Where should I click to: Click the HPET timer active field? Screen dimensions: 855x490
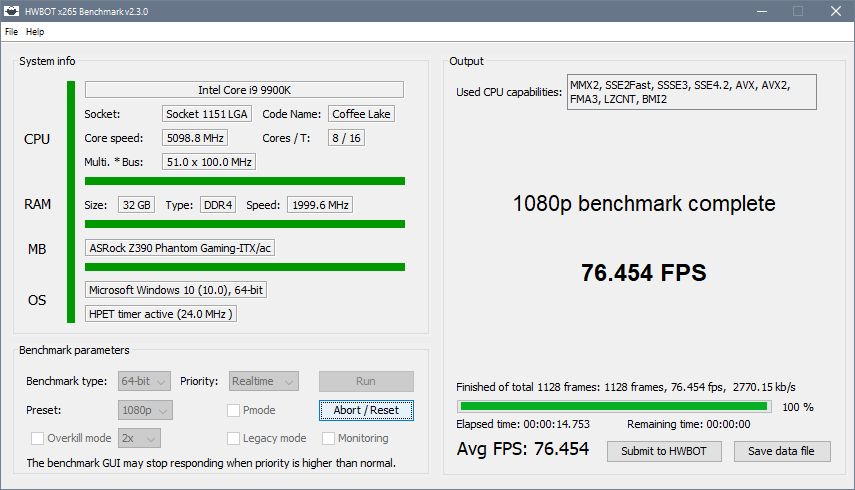161,314
